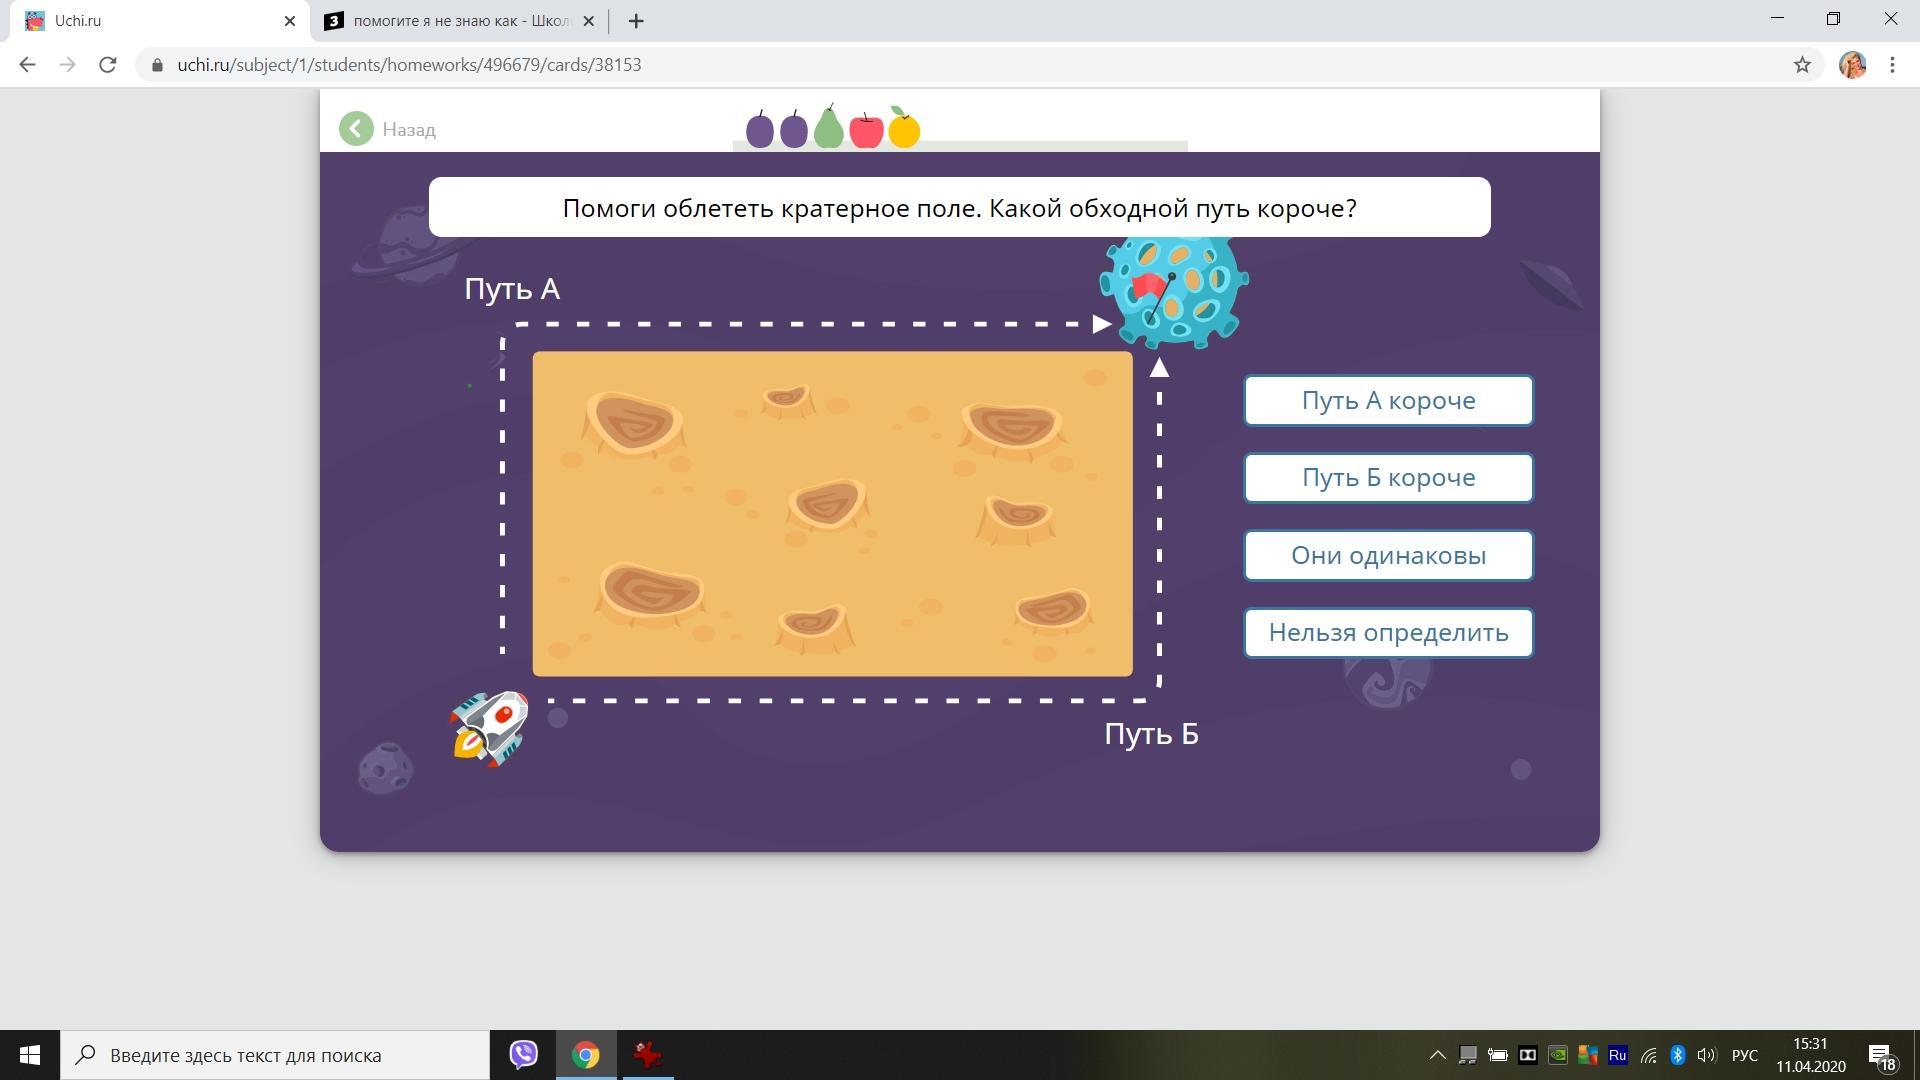Close the Uchi.ru tab
The image size is (1920, 1080).
pos(290,21)
